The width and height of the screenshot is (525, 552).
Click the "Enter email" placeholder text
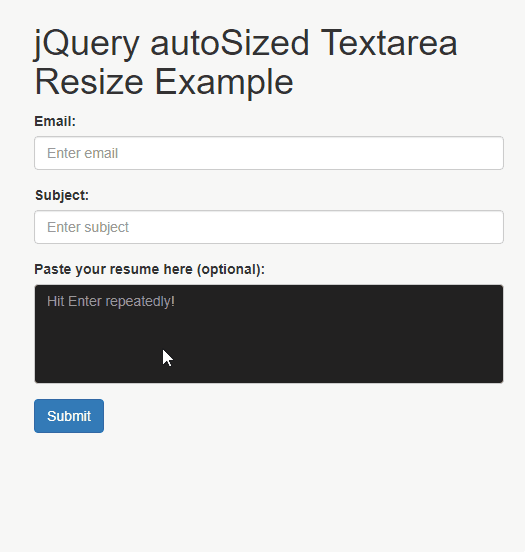coord(82,153)
